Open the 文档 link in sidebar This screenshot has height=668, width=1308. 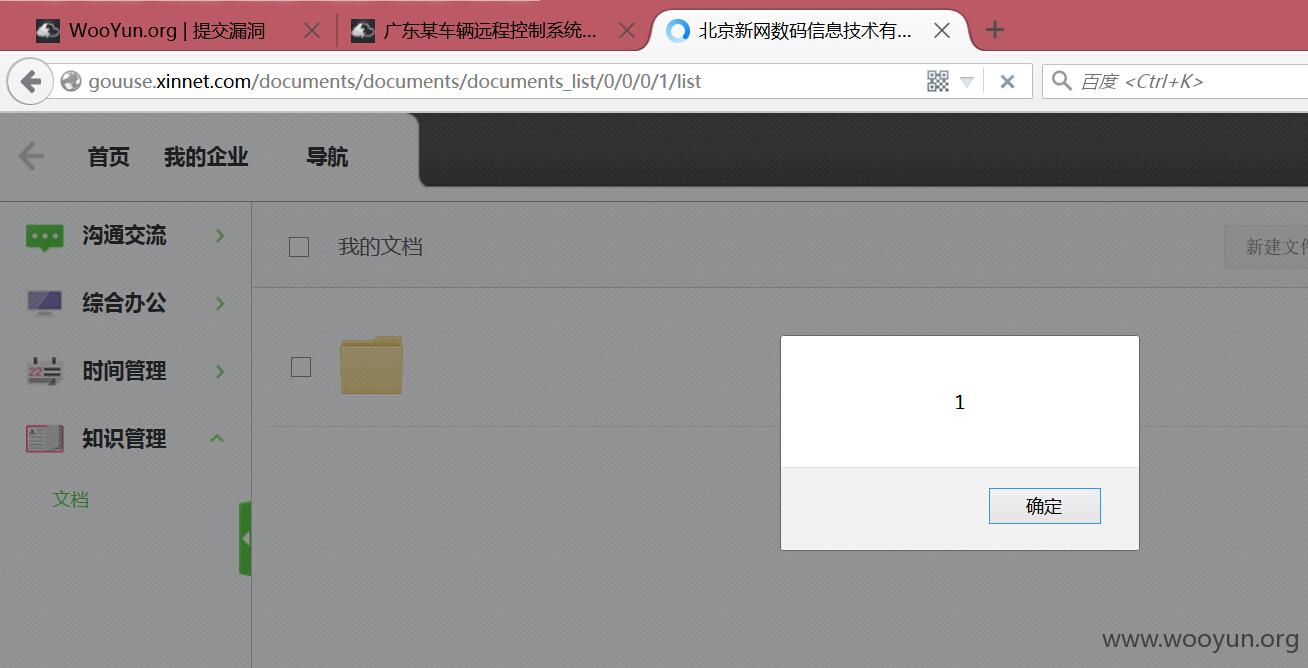click(71, 499)
